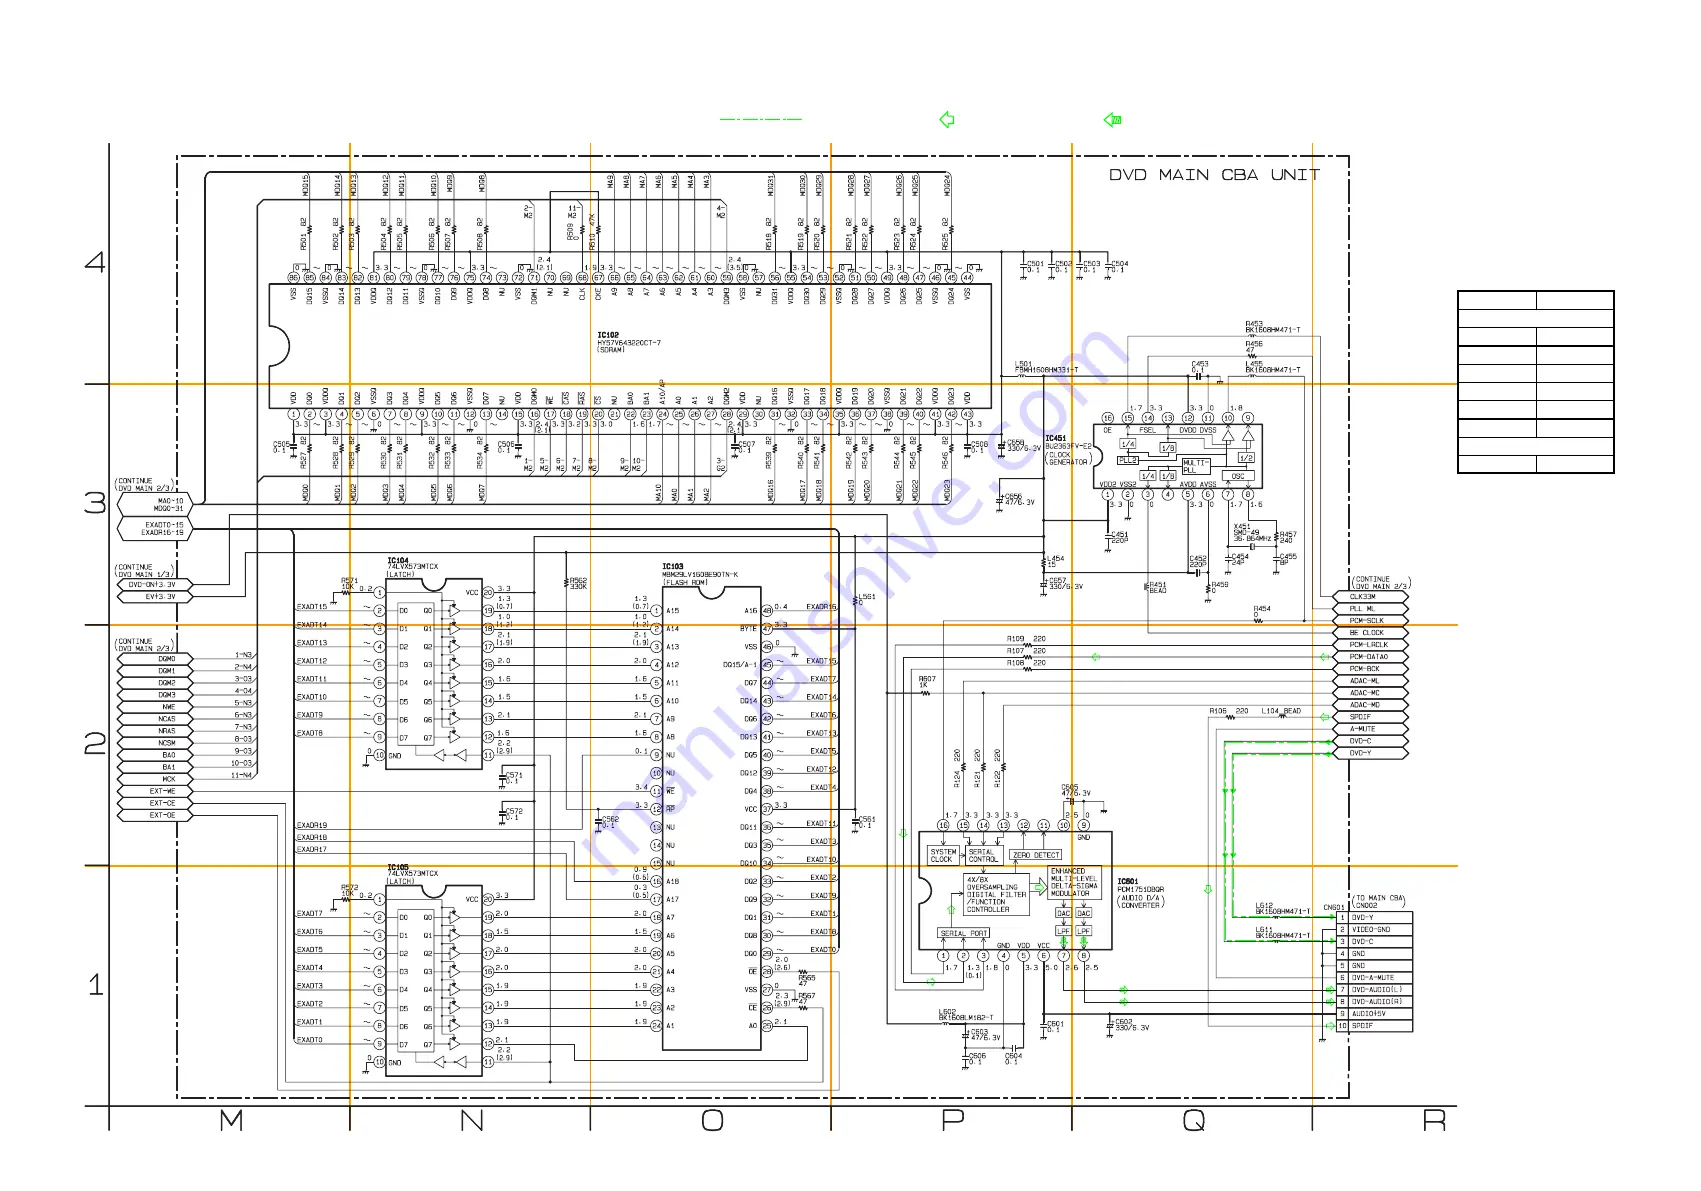Select the IC103 flash ROM label
Screen dimensions: 1701x1191
point(699,574)
